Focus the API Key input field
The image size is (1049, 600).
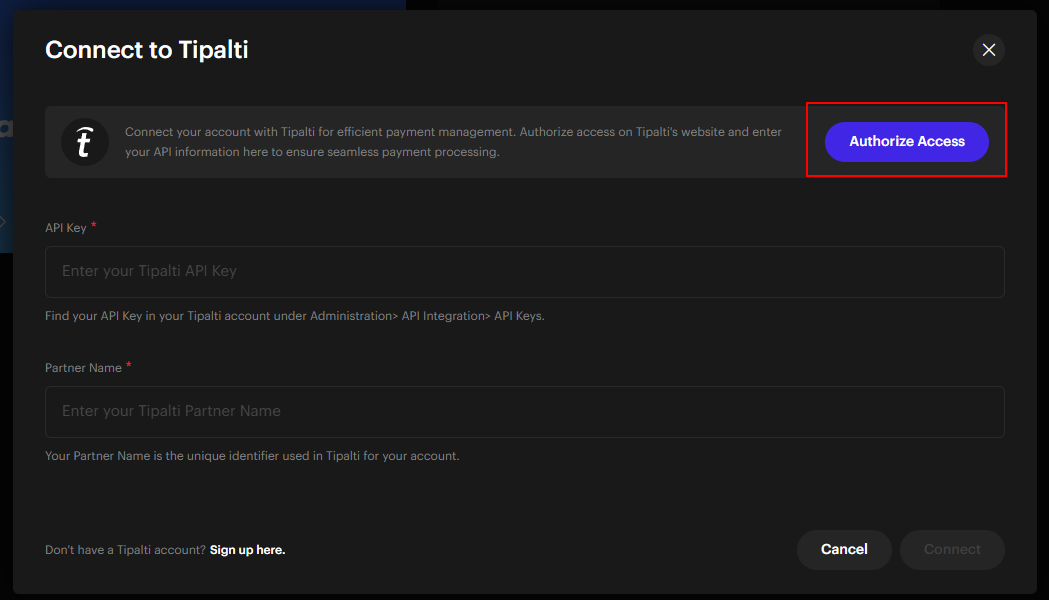tap(524, 272)
